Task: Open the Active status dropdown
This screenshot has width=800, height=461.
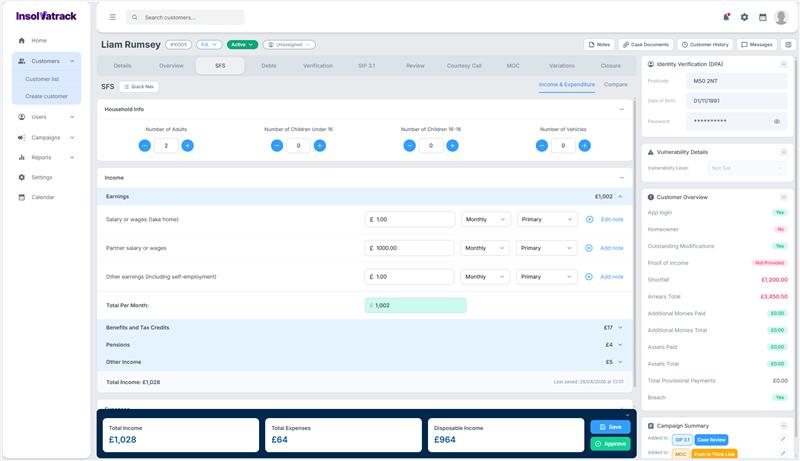Action: [x=242, y=45]
